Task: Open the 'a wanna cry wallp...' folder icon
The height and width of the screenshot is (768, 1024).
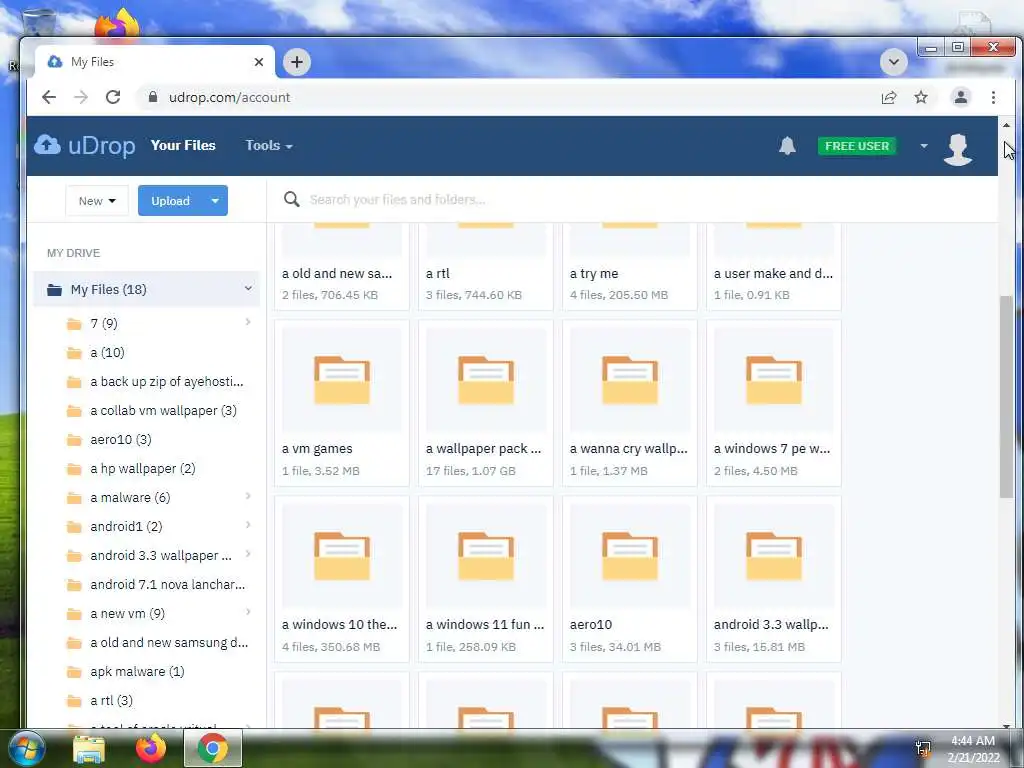Action: 630,380
